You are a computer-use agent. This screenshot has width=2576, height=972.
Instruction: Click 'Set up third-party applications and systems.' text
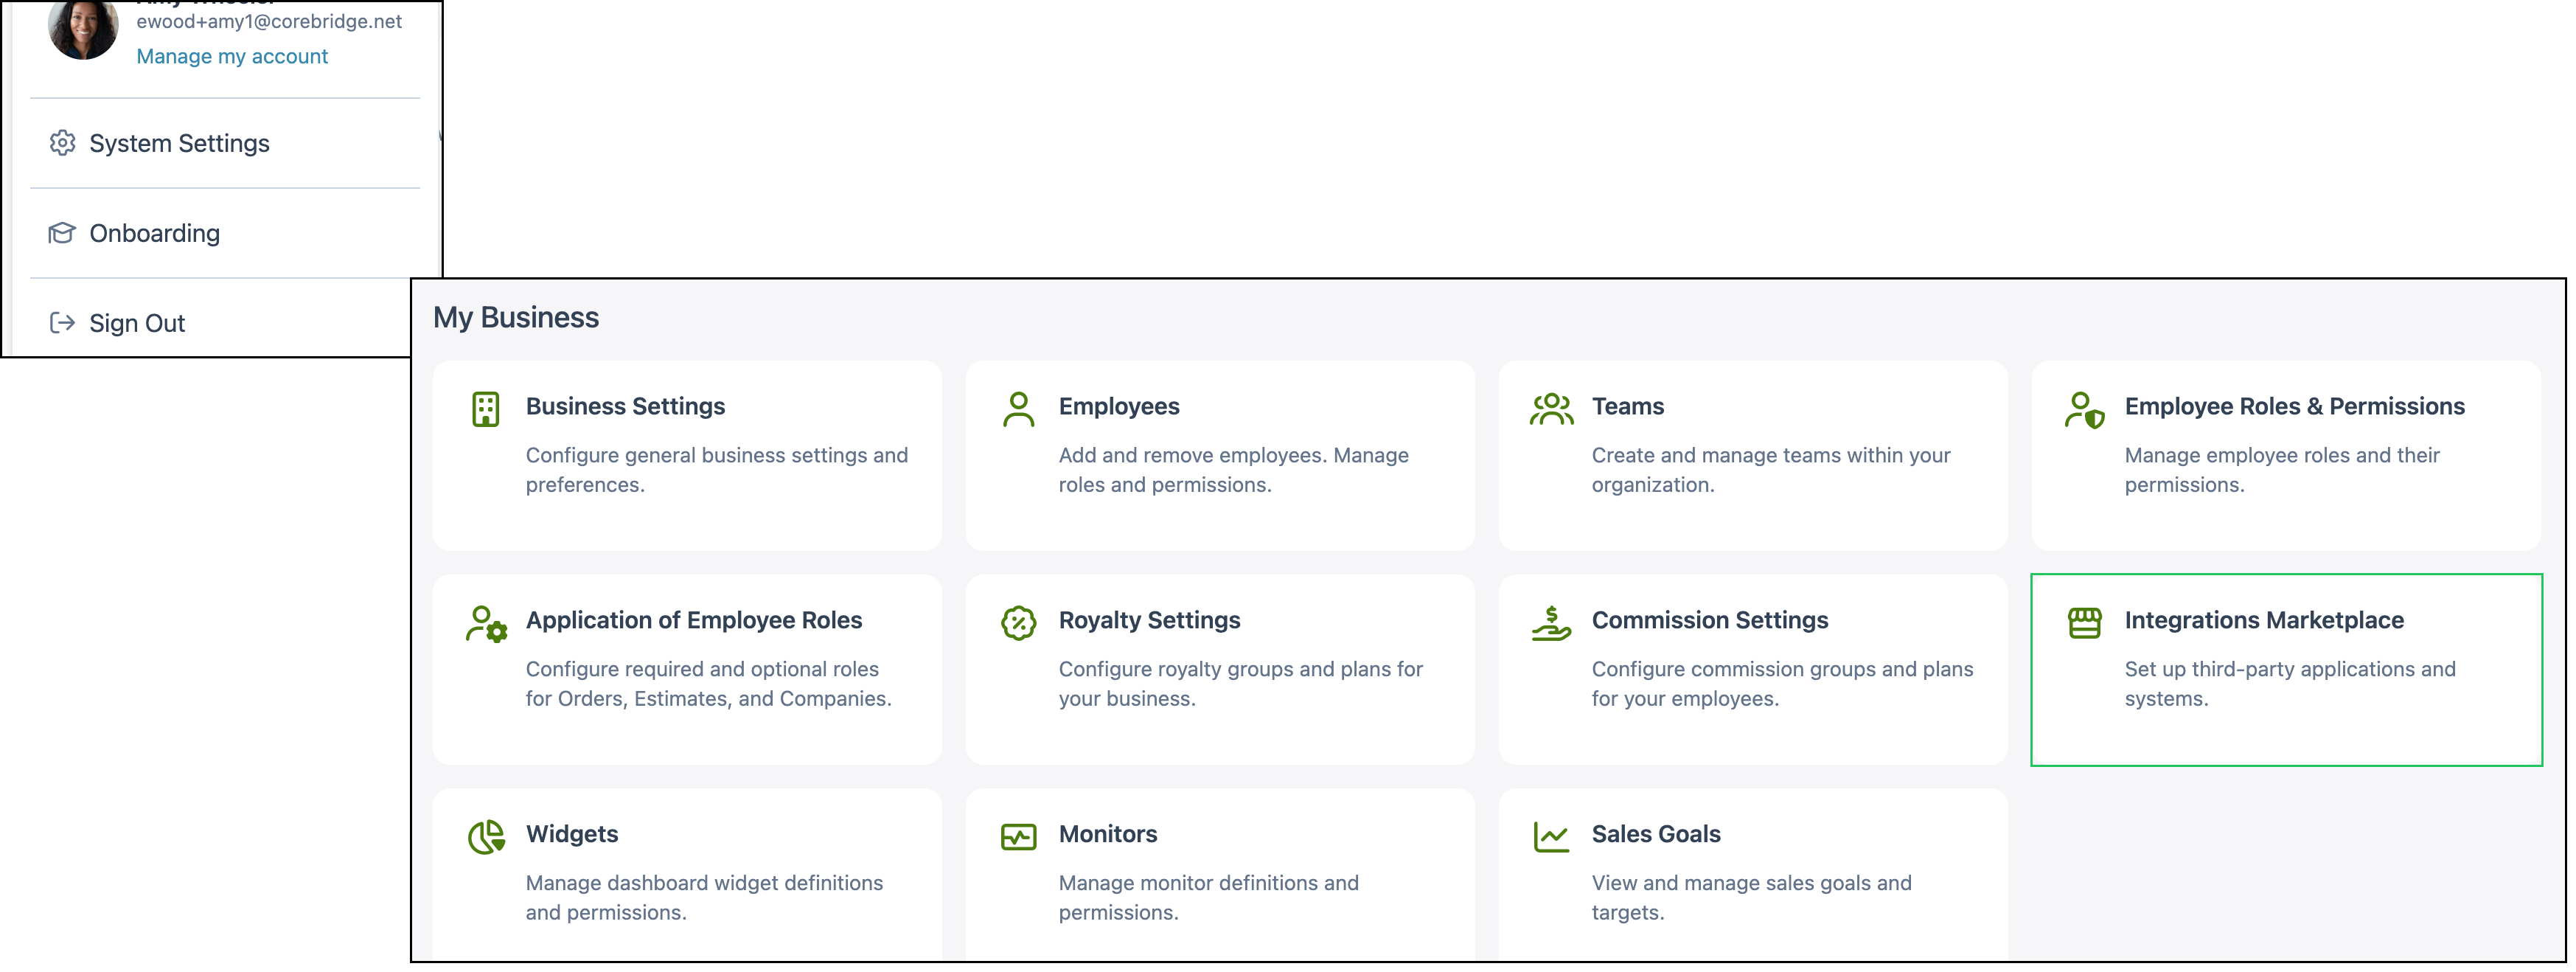(x=2290, y=684)
